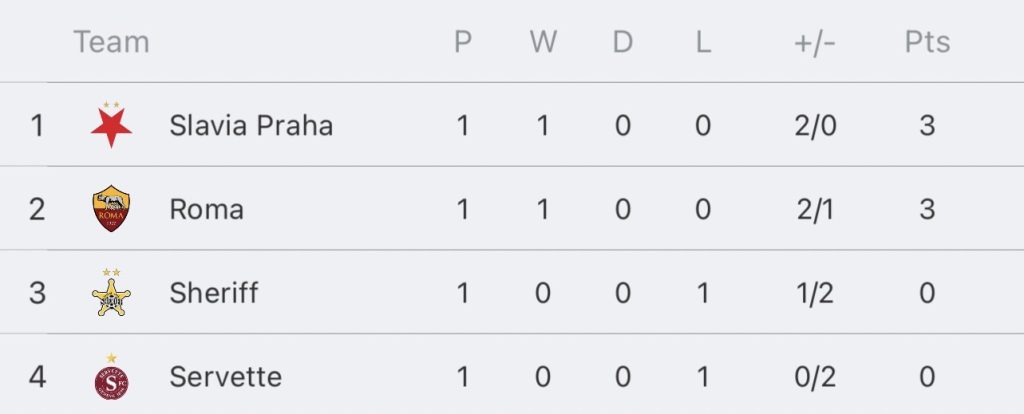Open the Servette team name
Image resolution: width=1024 pixels, height=414 pixels.
(x=225, y=377)
